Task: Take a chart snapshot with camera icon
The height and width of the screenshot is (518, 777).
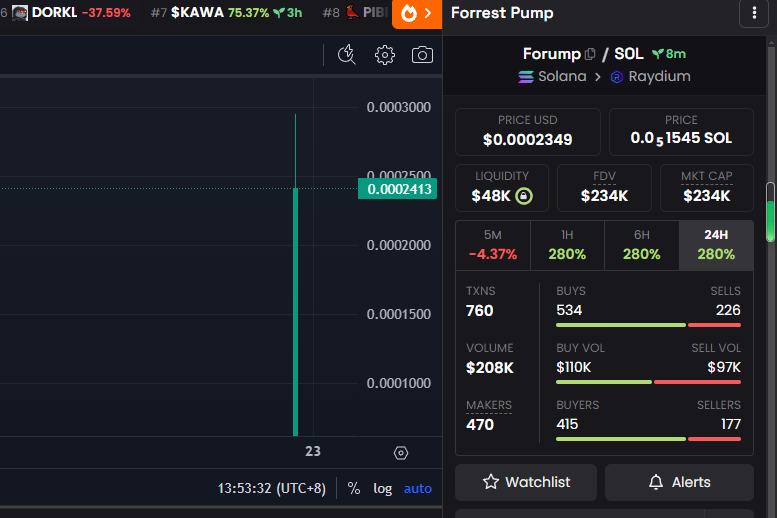Action: tap(422, 55)
